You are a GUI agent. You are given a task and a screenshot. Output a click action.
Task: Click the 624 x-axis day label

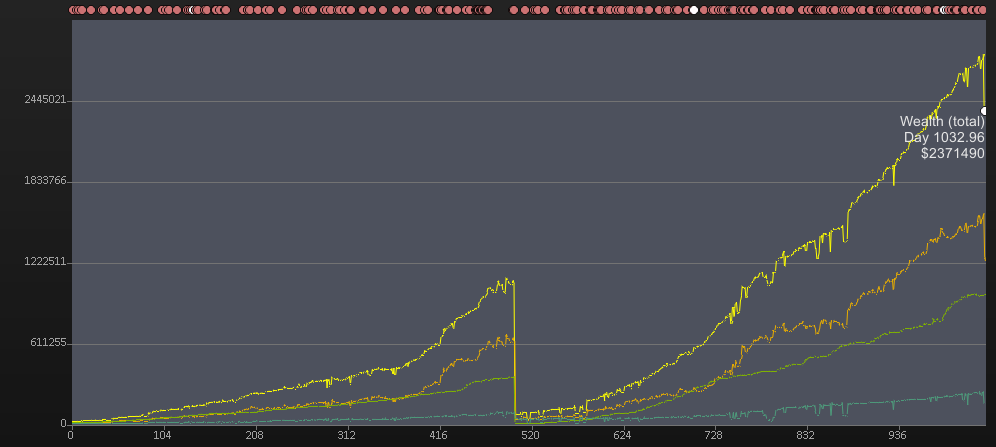622,435
